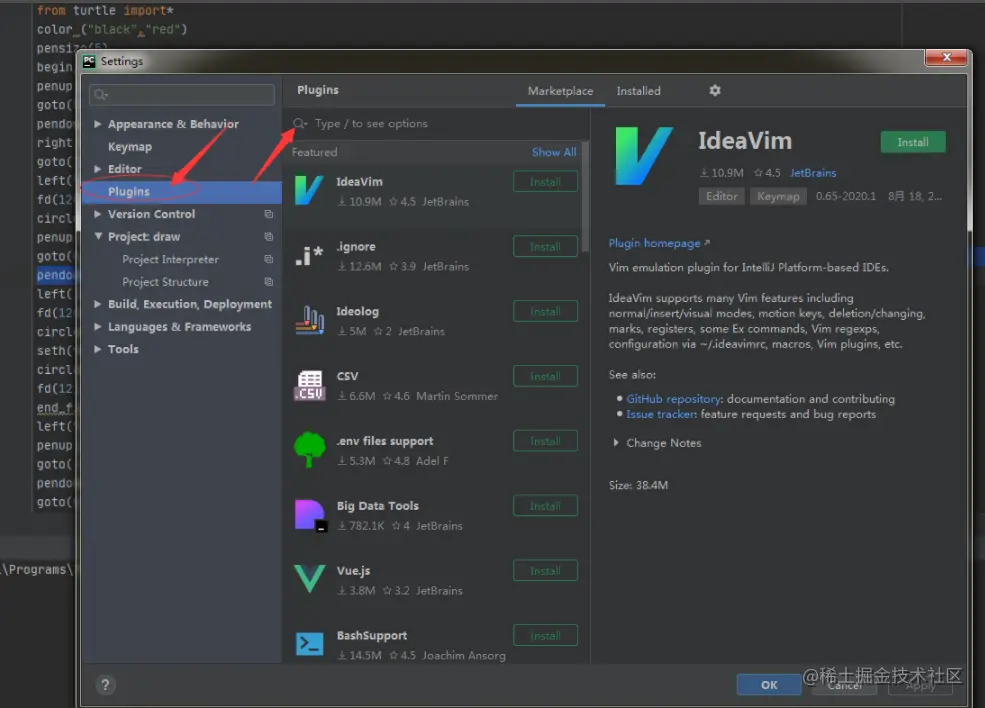Click the PyCharm icon in Settings title bar
The width and height of the screenshot is (985, 708).
coord(89,61)
